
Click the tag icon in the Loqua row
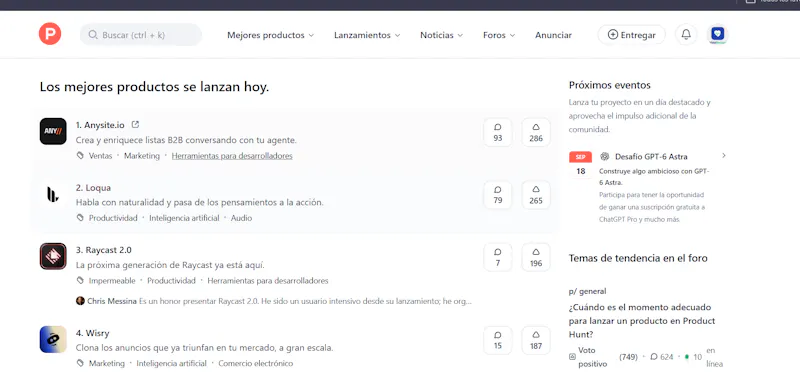80,218
